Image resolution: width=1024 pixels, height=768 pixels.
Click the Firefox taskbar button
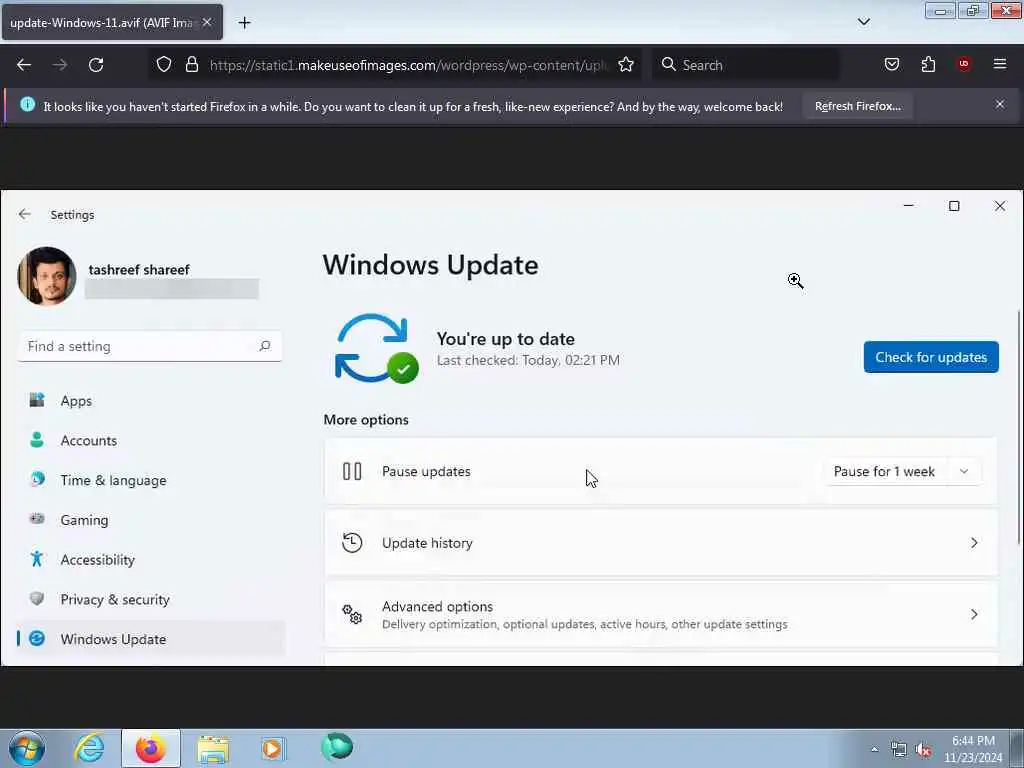tap(151, 748)
